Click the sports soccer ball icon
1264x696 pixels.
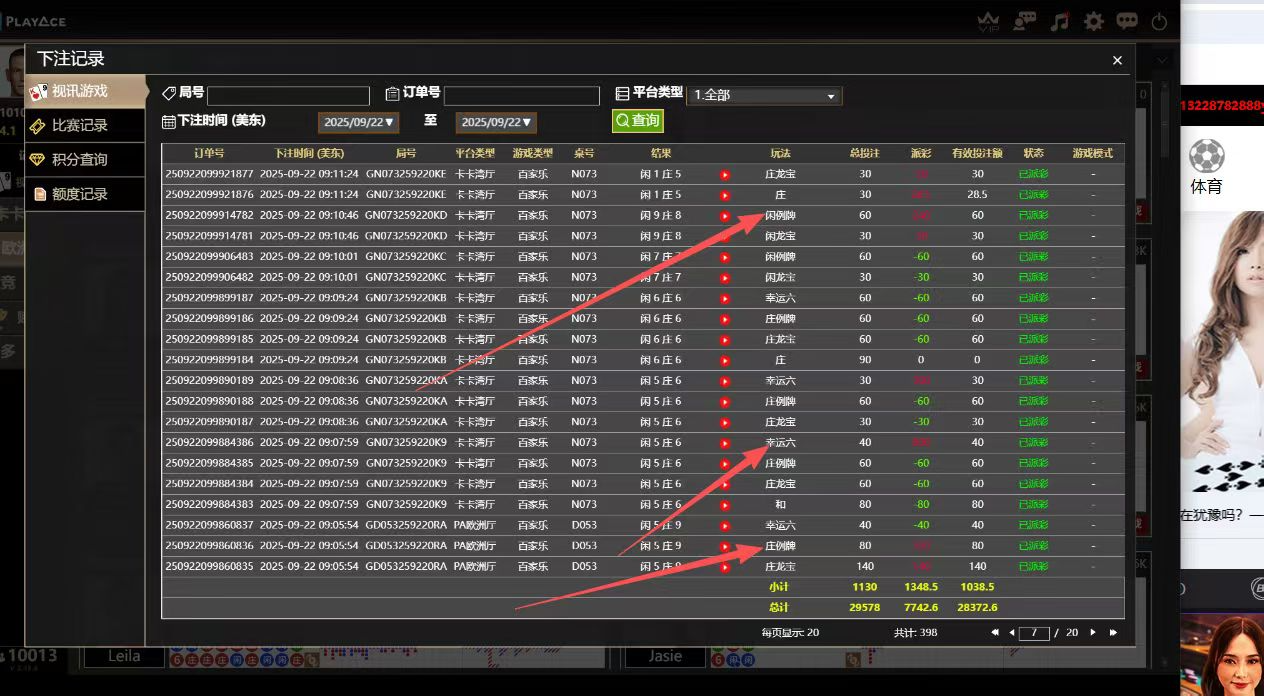[x=1206, y=156]
